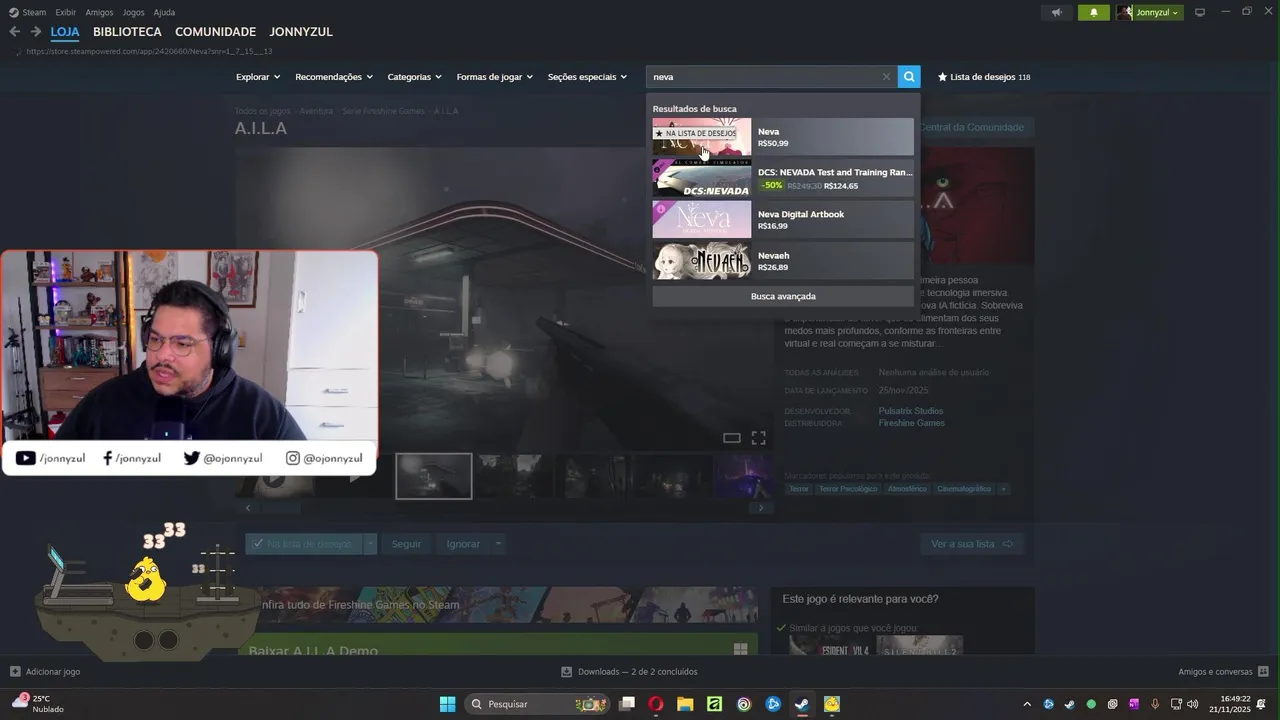This screenshot has height=720, width=1280.
Task: Open the Amigos menu
Action: point(99,12)
